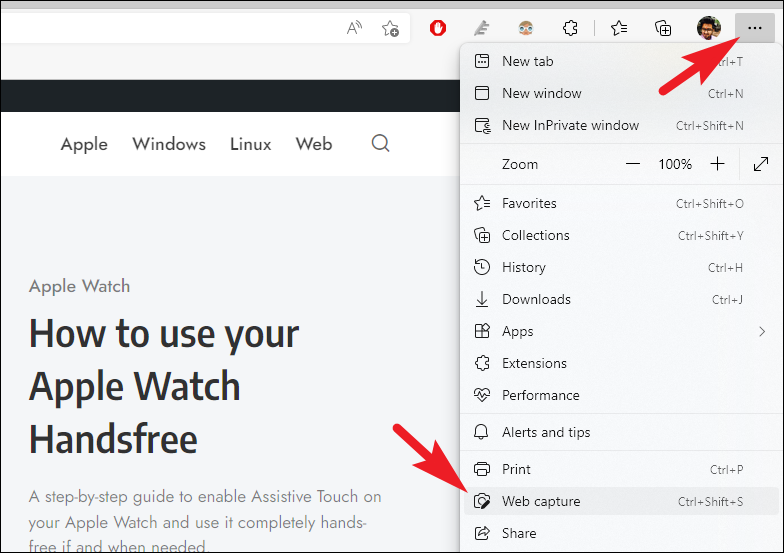Enter full screen via the zoom arrow icon
This screenshot has height=553, width=784.
pyautogui.click(x=760, y=164)
